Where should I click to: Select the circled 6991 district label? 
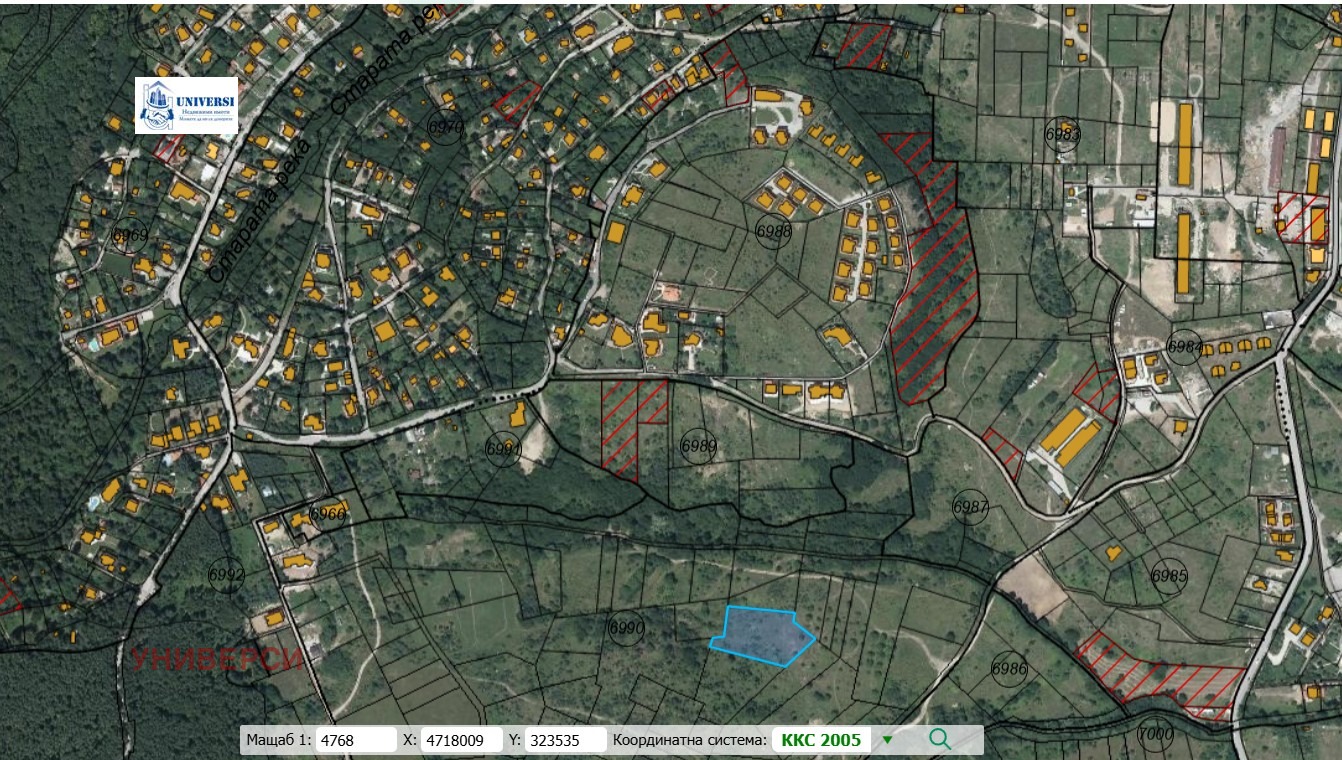(503, 450)
